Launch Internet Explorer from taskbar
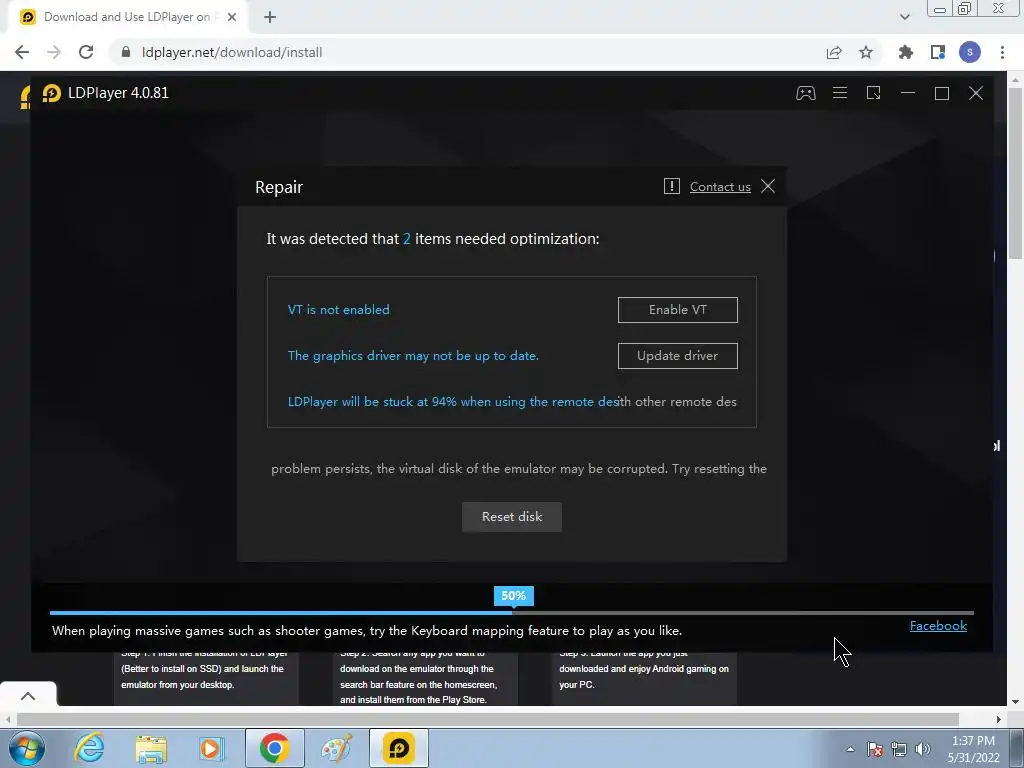 (89, 748)
